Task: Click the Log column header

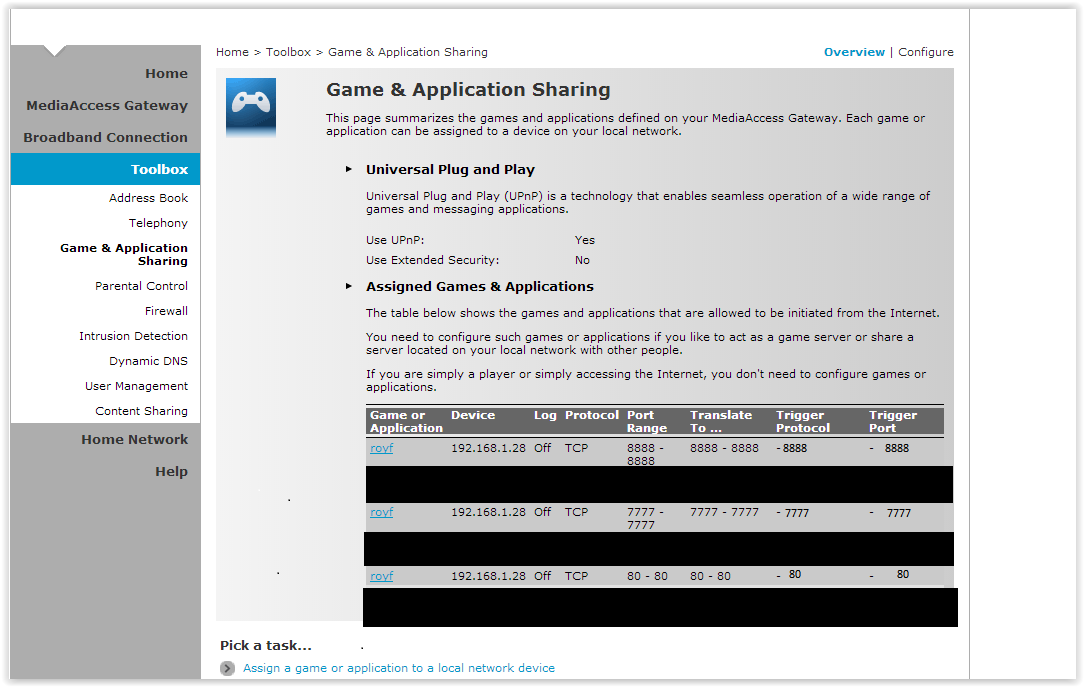Action: click(x=545, y=415)
